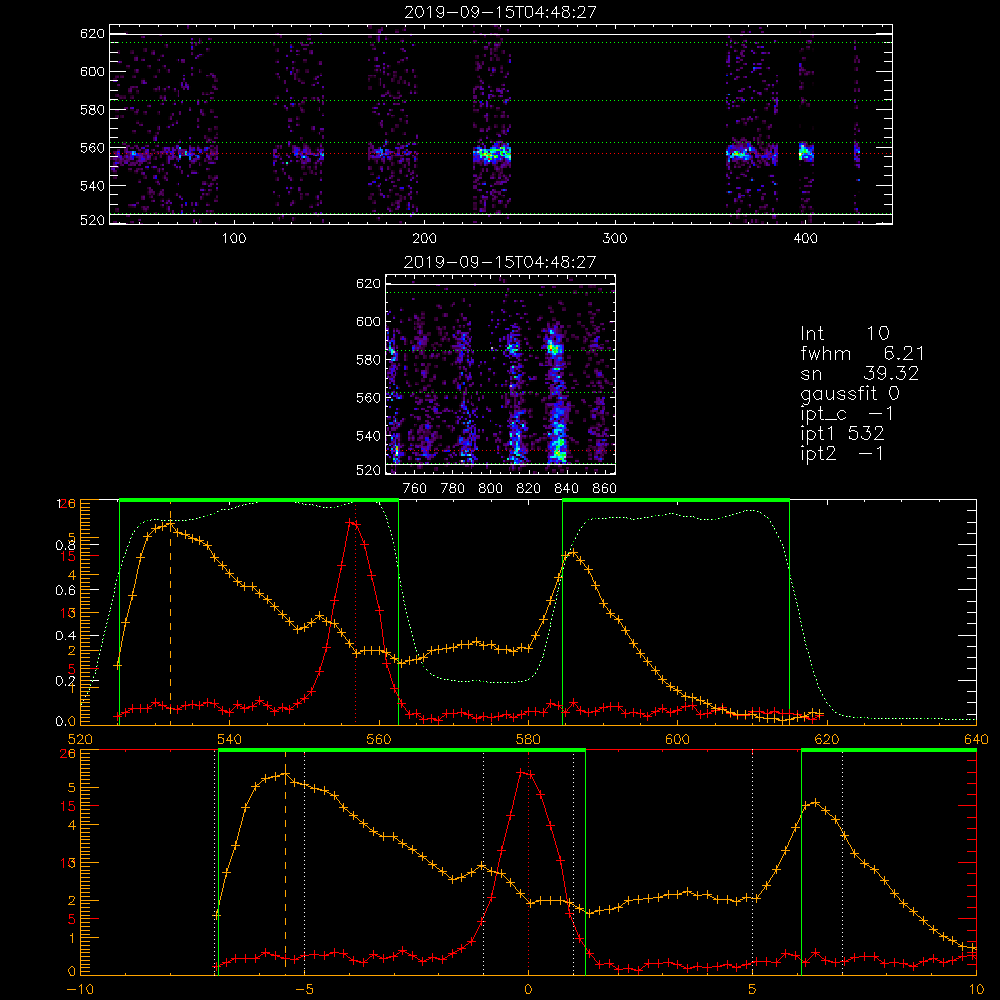Select the 'ipt_c -1' line
The height and width of the screenshot is (1000, 1000).
pos(847,415)
